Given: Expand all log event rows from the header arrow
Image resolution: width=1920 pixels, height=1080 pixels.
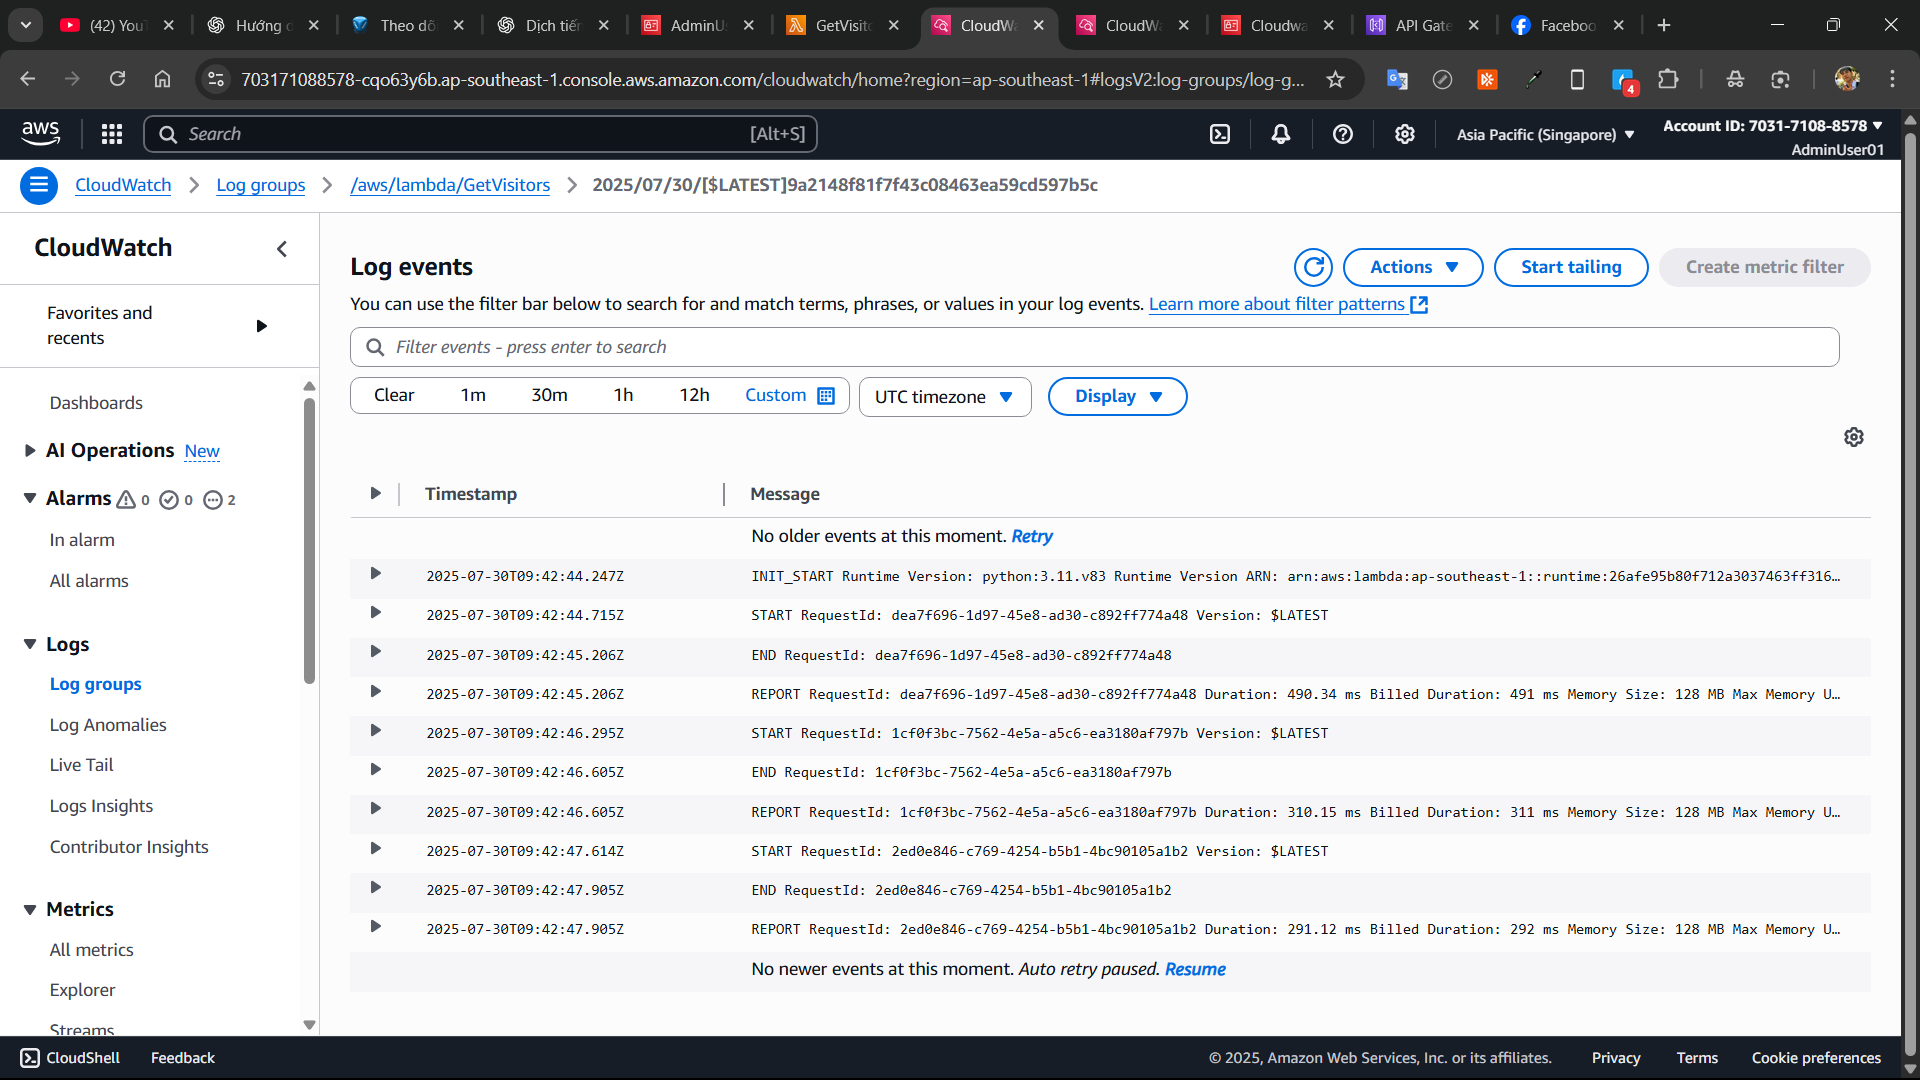Looking at the screenshot, I should pyautogui.click(x=375, y=494).
